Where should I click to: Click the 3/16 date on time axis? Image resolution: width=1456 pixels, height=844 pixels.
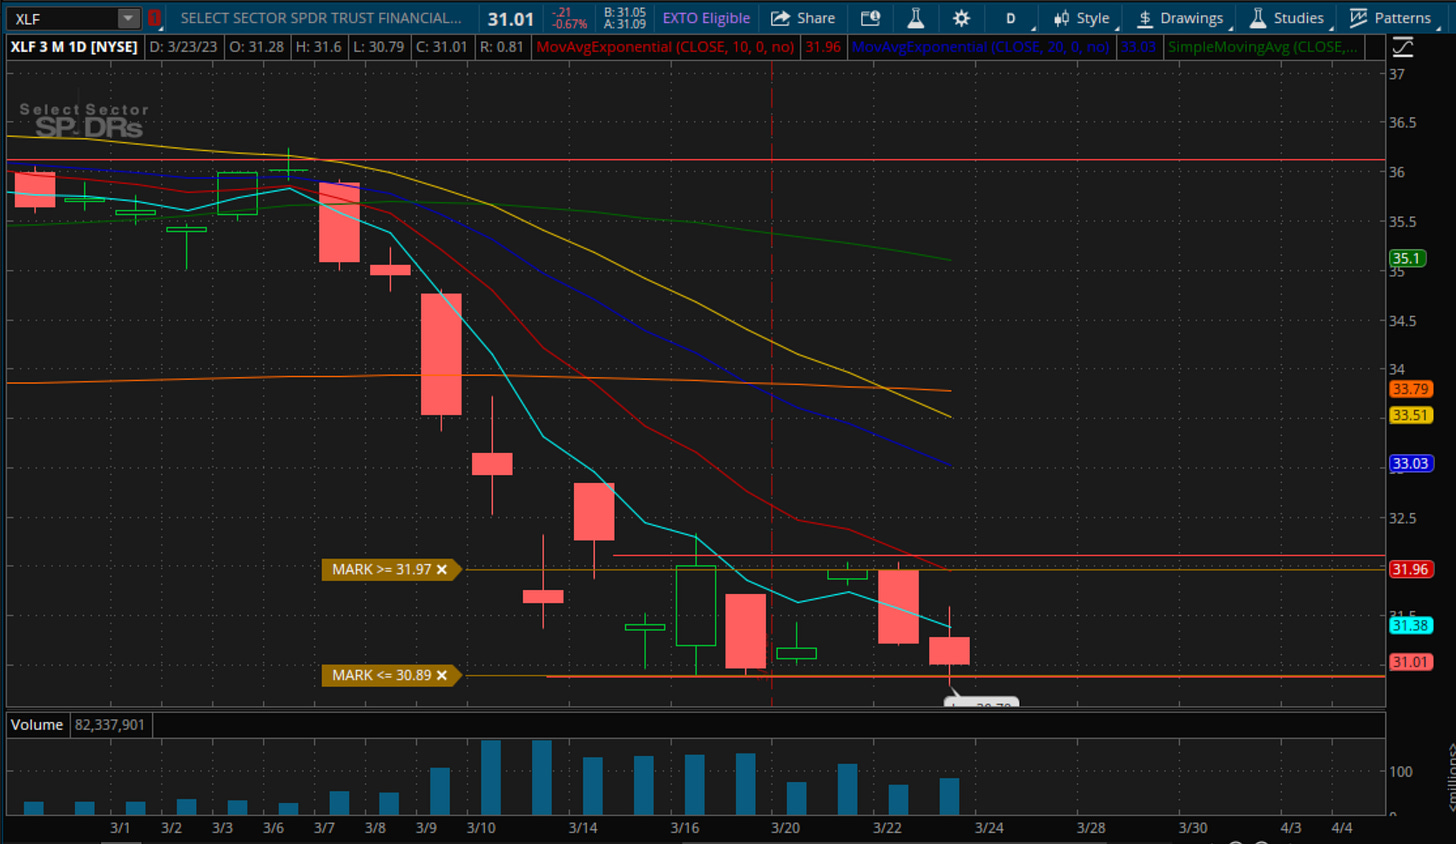685,828
